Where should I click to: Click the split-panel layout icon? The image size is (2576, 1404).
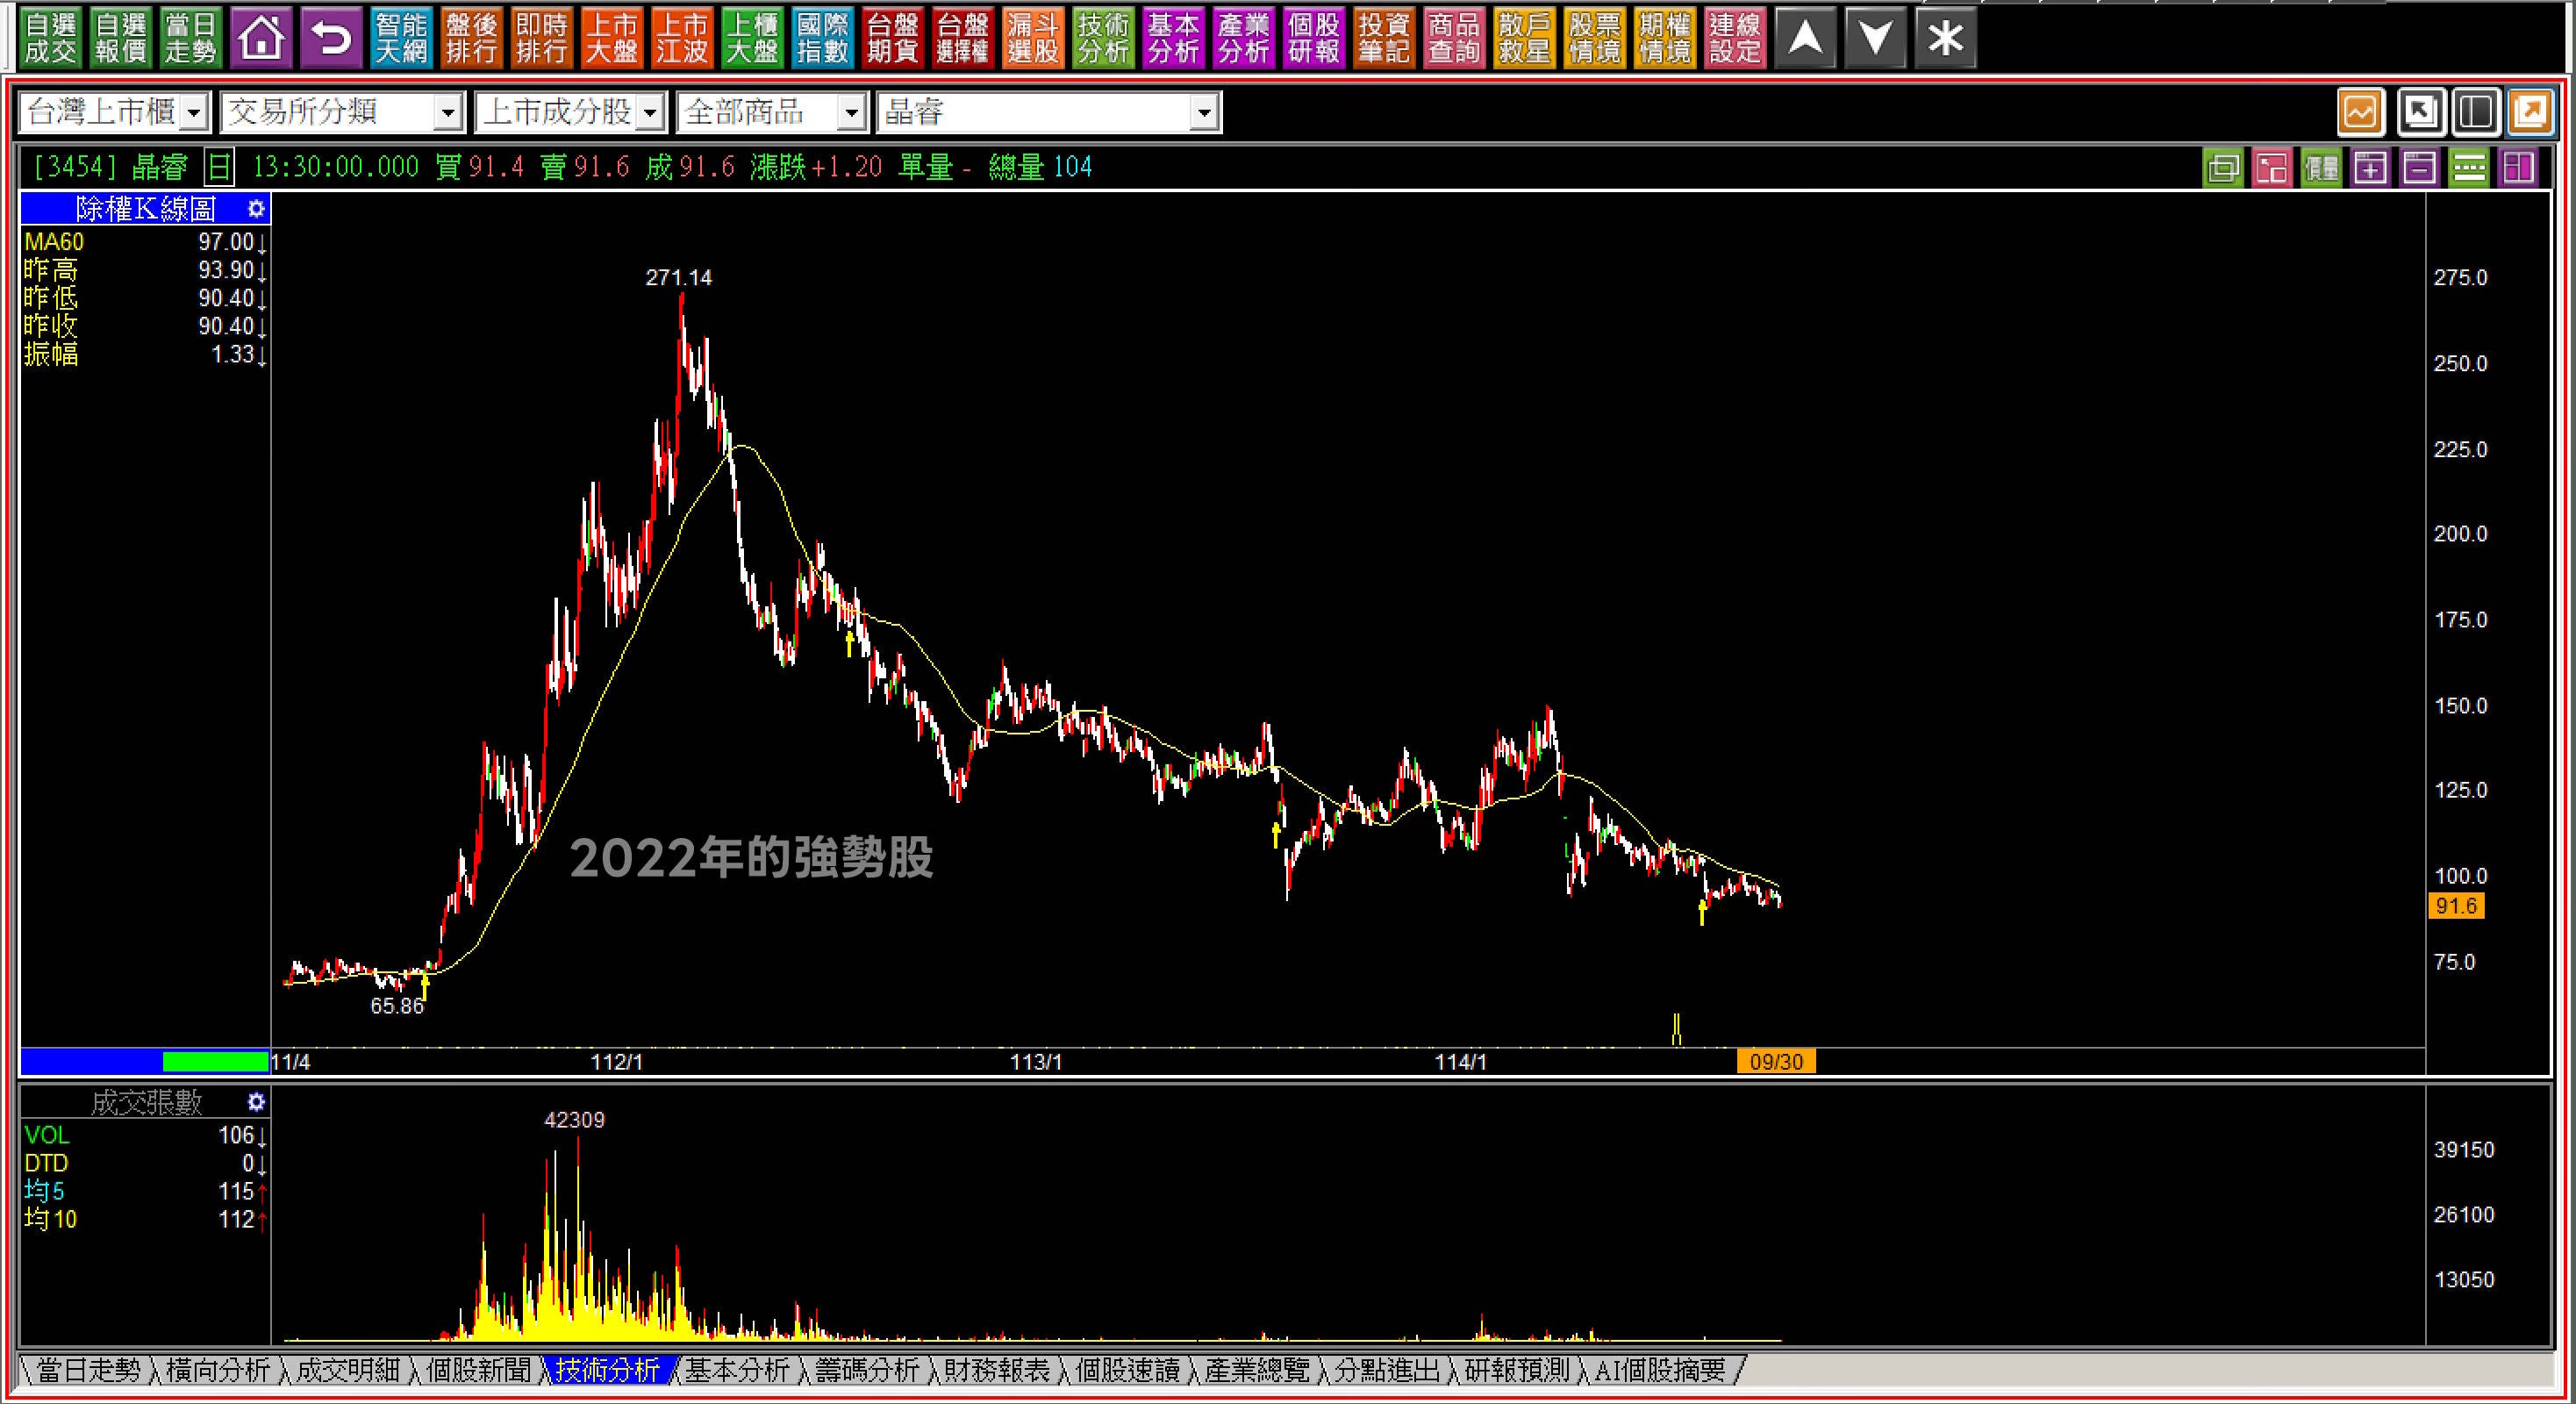[2475, 111]
